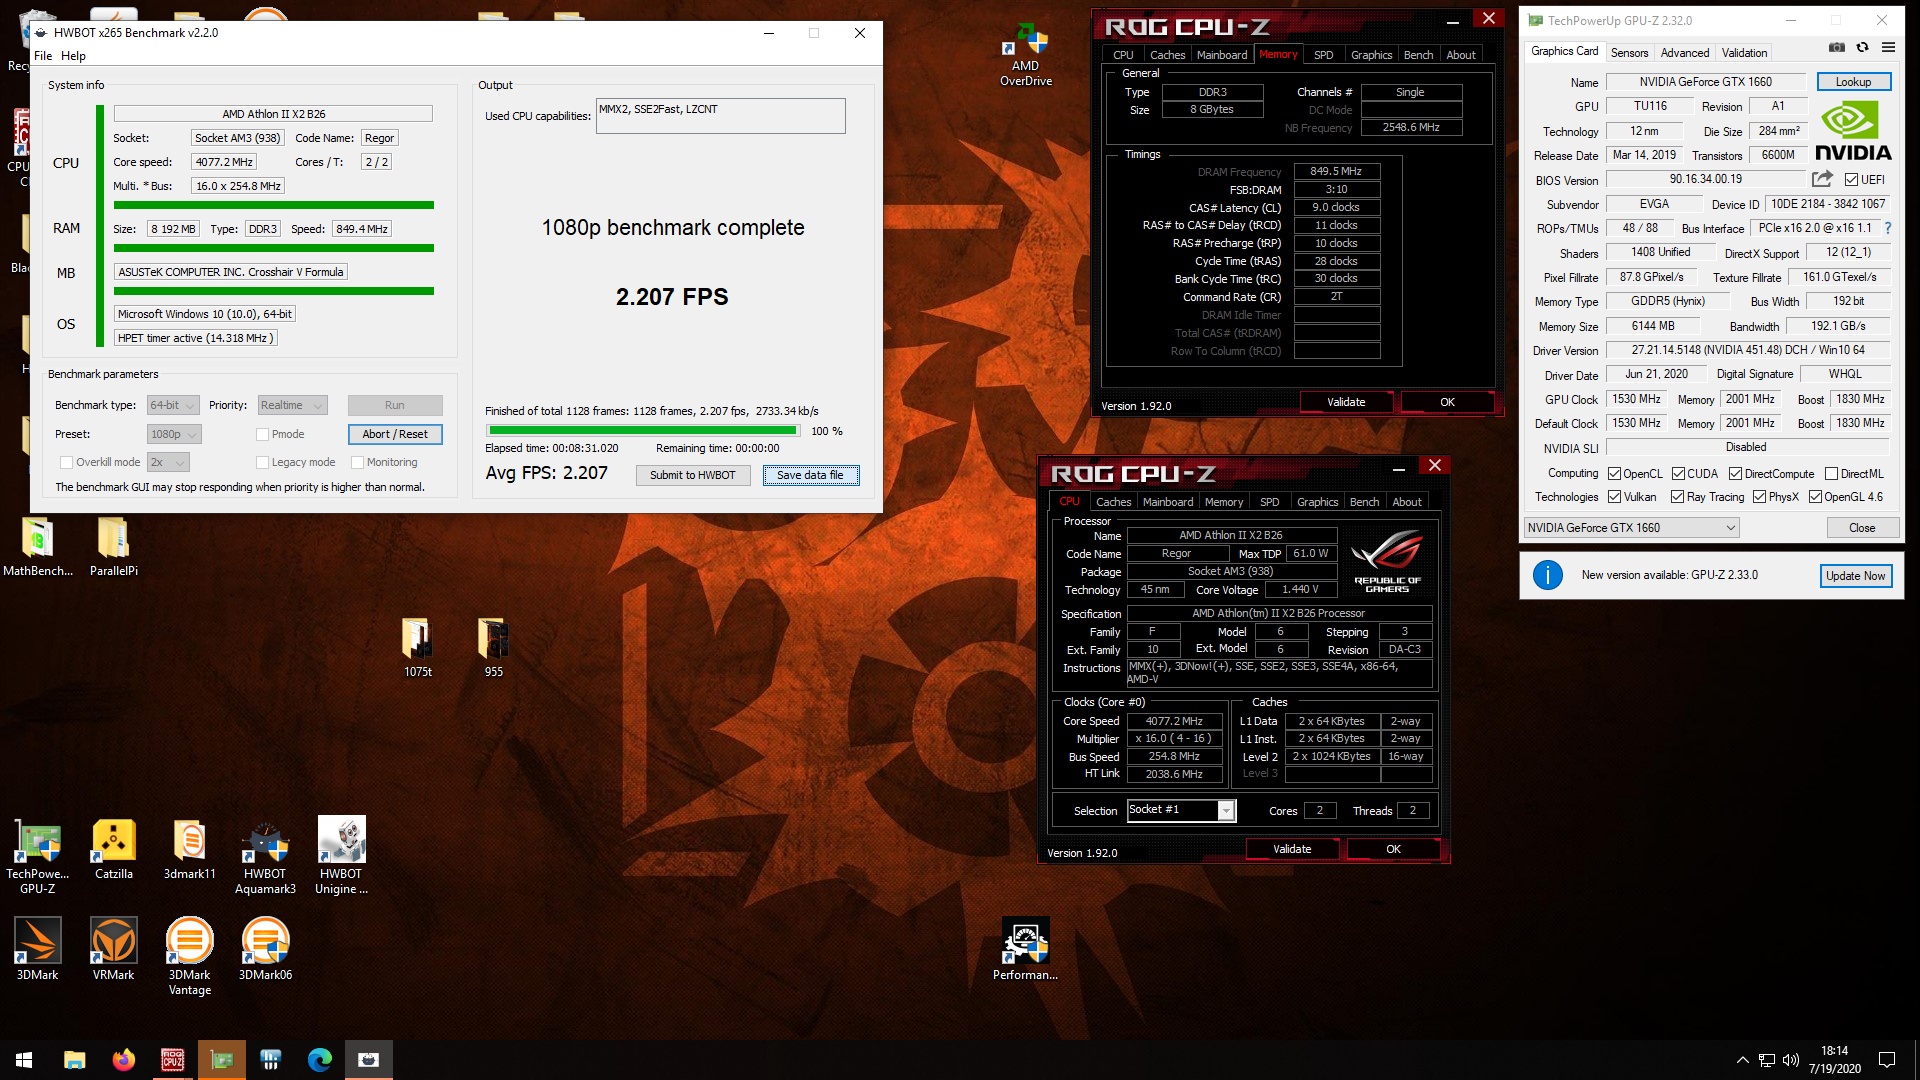Screen dimensions: 1920x1080
Task: Click GPU-Z screenshot camera icon
Action: pos(1837,47)
